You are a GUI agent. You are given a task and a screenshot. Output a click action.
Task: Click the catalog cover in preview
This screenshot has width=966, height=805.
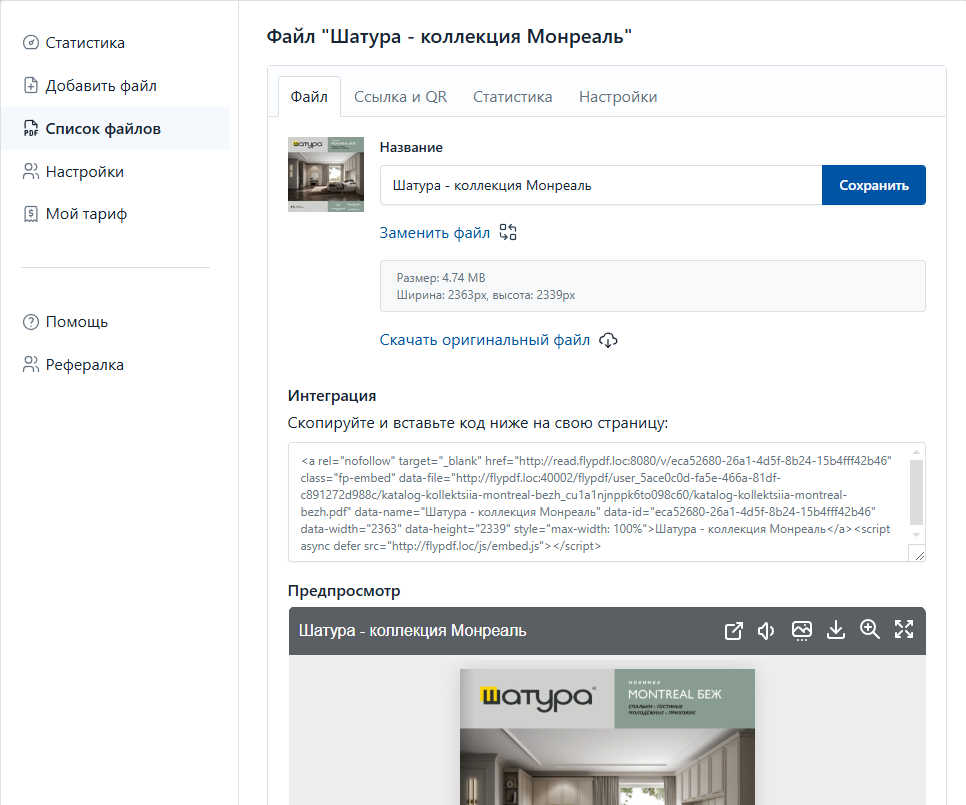click(607, 737)
